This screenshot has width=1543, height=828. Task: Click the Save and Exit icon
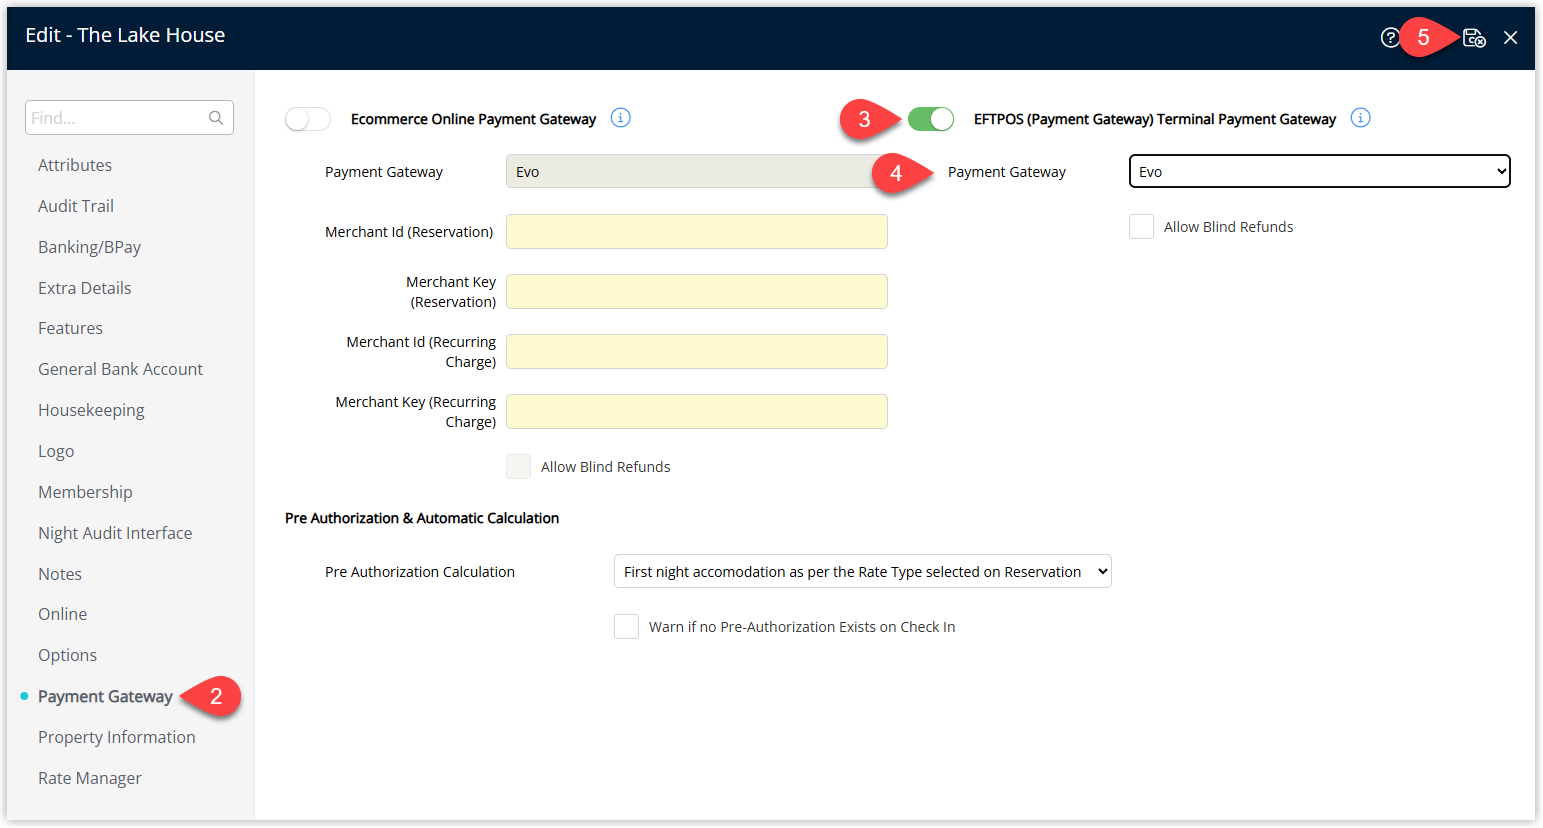tap(1474, 38)
